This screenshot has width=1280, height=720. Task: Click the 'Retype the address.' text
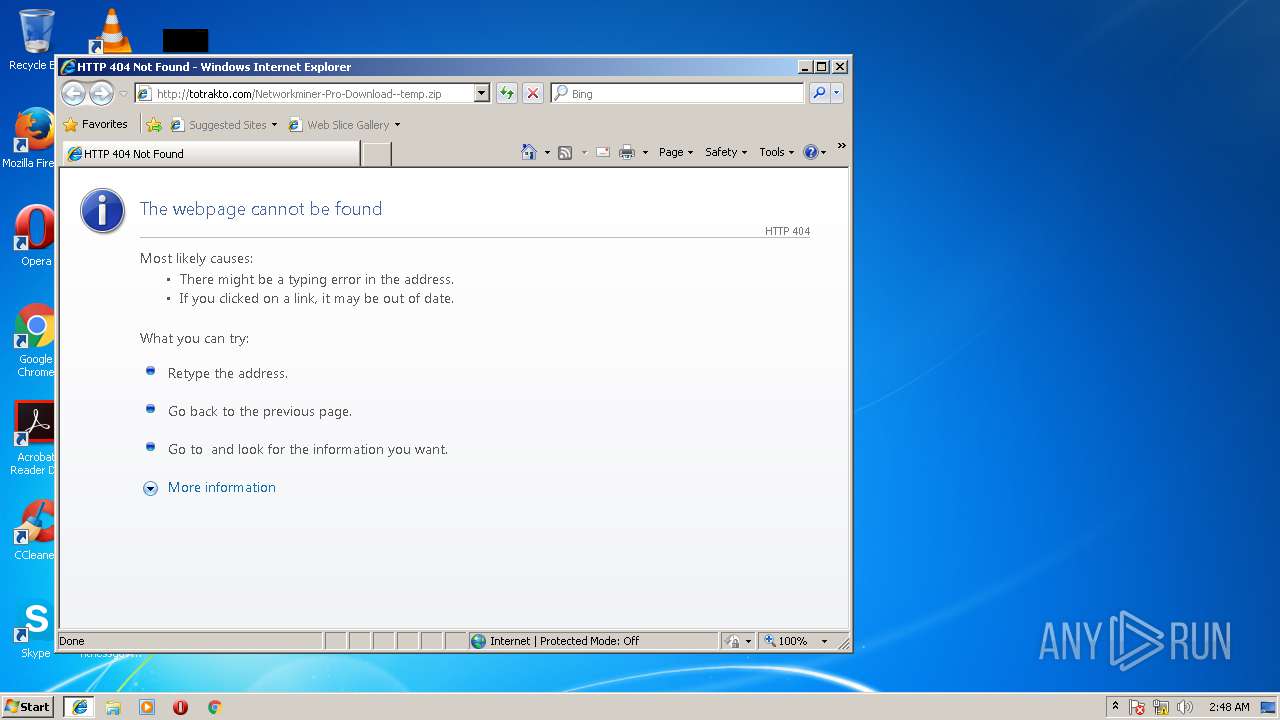(x=228, y=373)
